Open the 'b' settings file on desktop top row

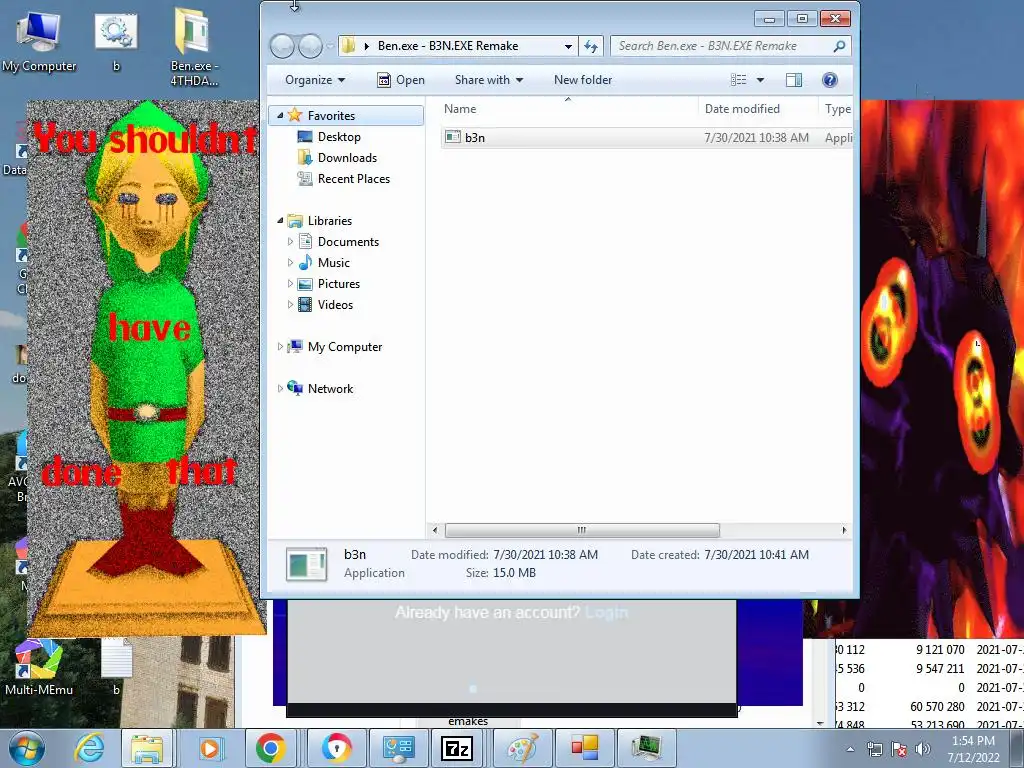(116, 42)
